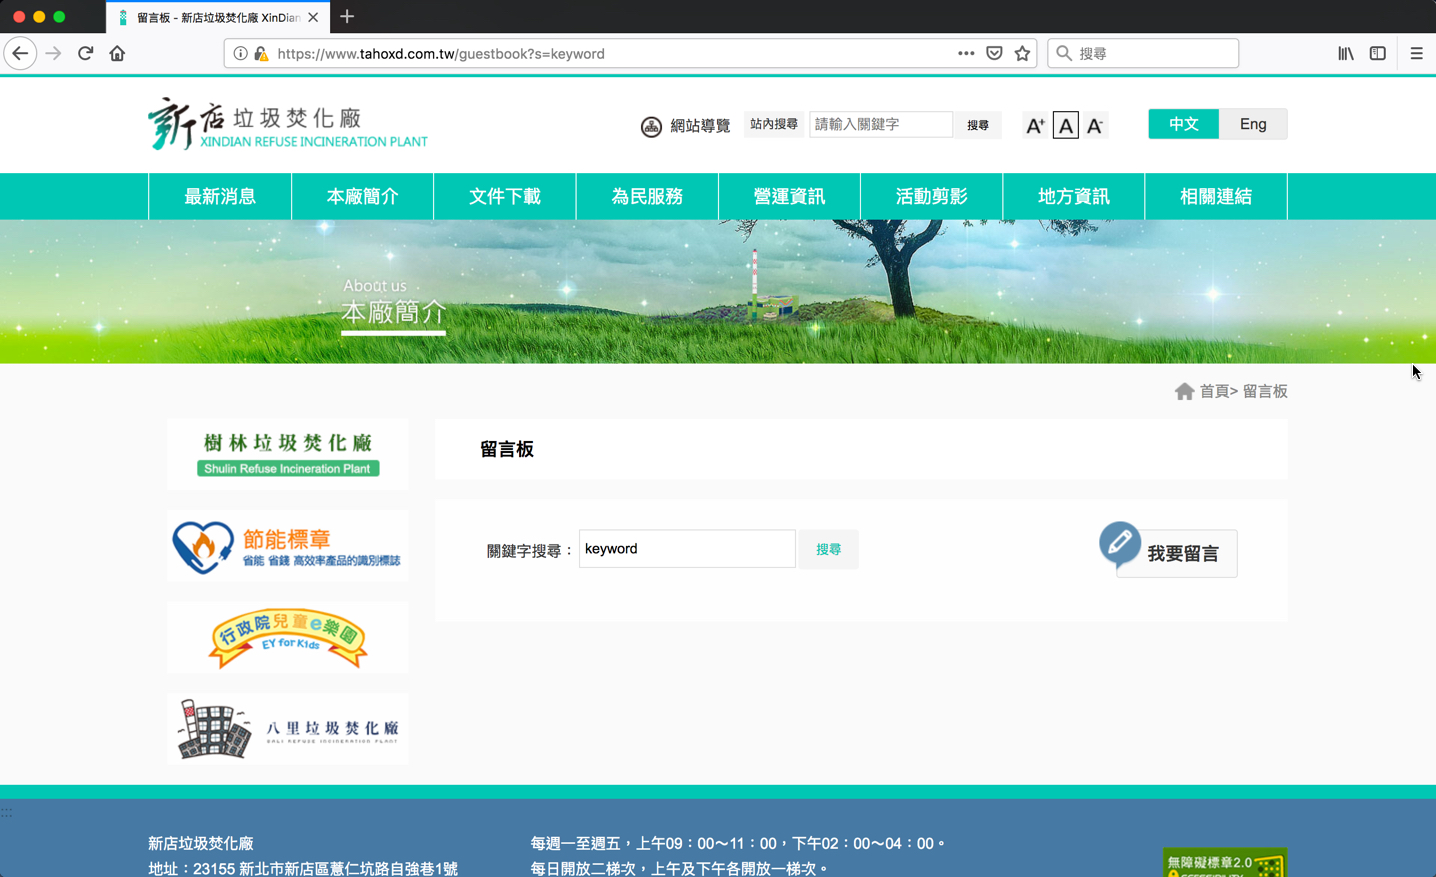
Task: Open page actions three-dot menu
Action: pyautogui.click(x=966, y=53)
